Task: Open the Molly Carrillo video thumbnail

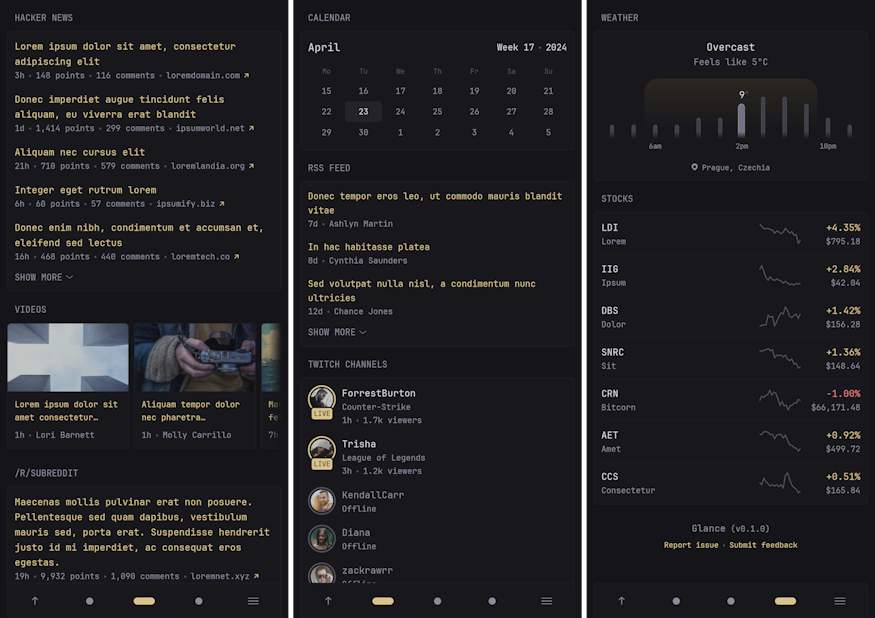Action: pyautogui.click(x=194, y=357)
